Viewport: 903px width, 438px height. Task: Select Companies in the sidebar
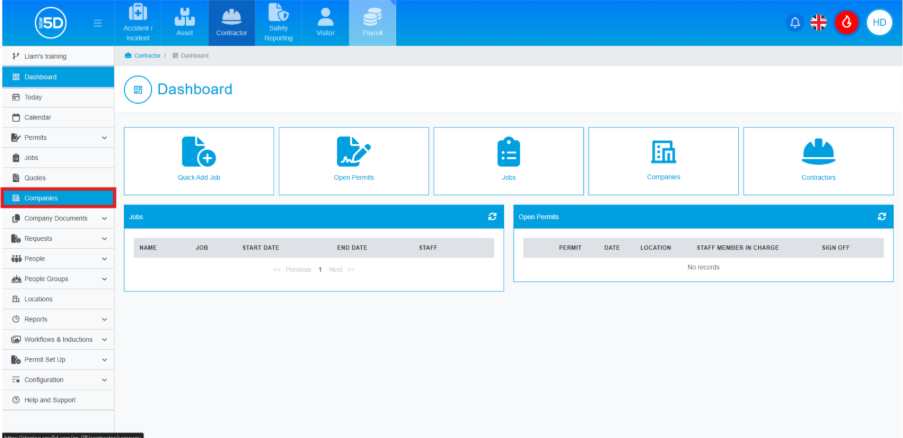point(57,198)
